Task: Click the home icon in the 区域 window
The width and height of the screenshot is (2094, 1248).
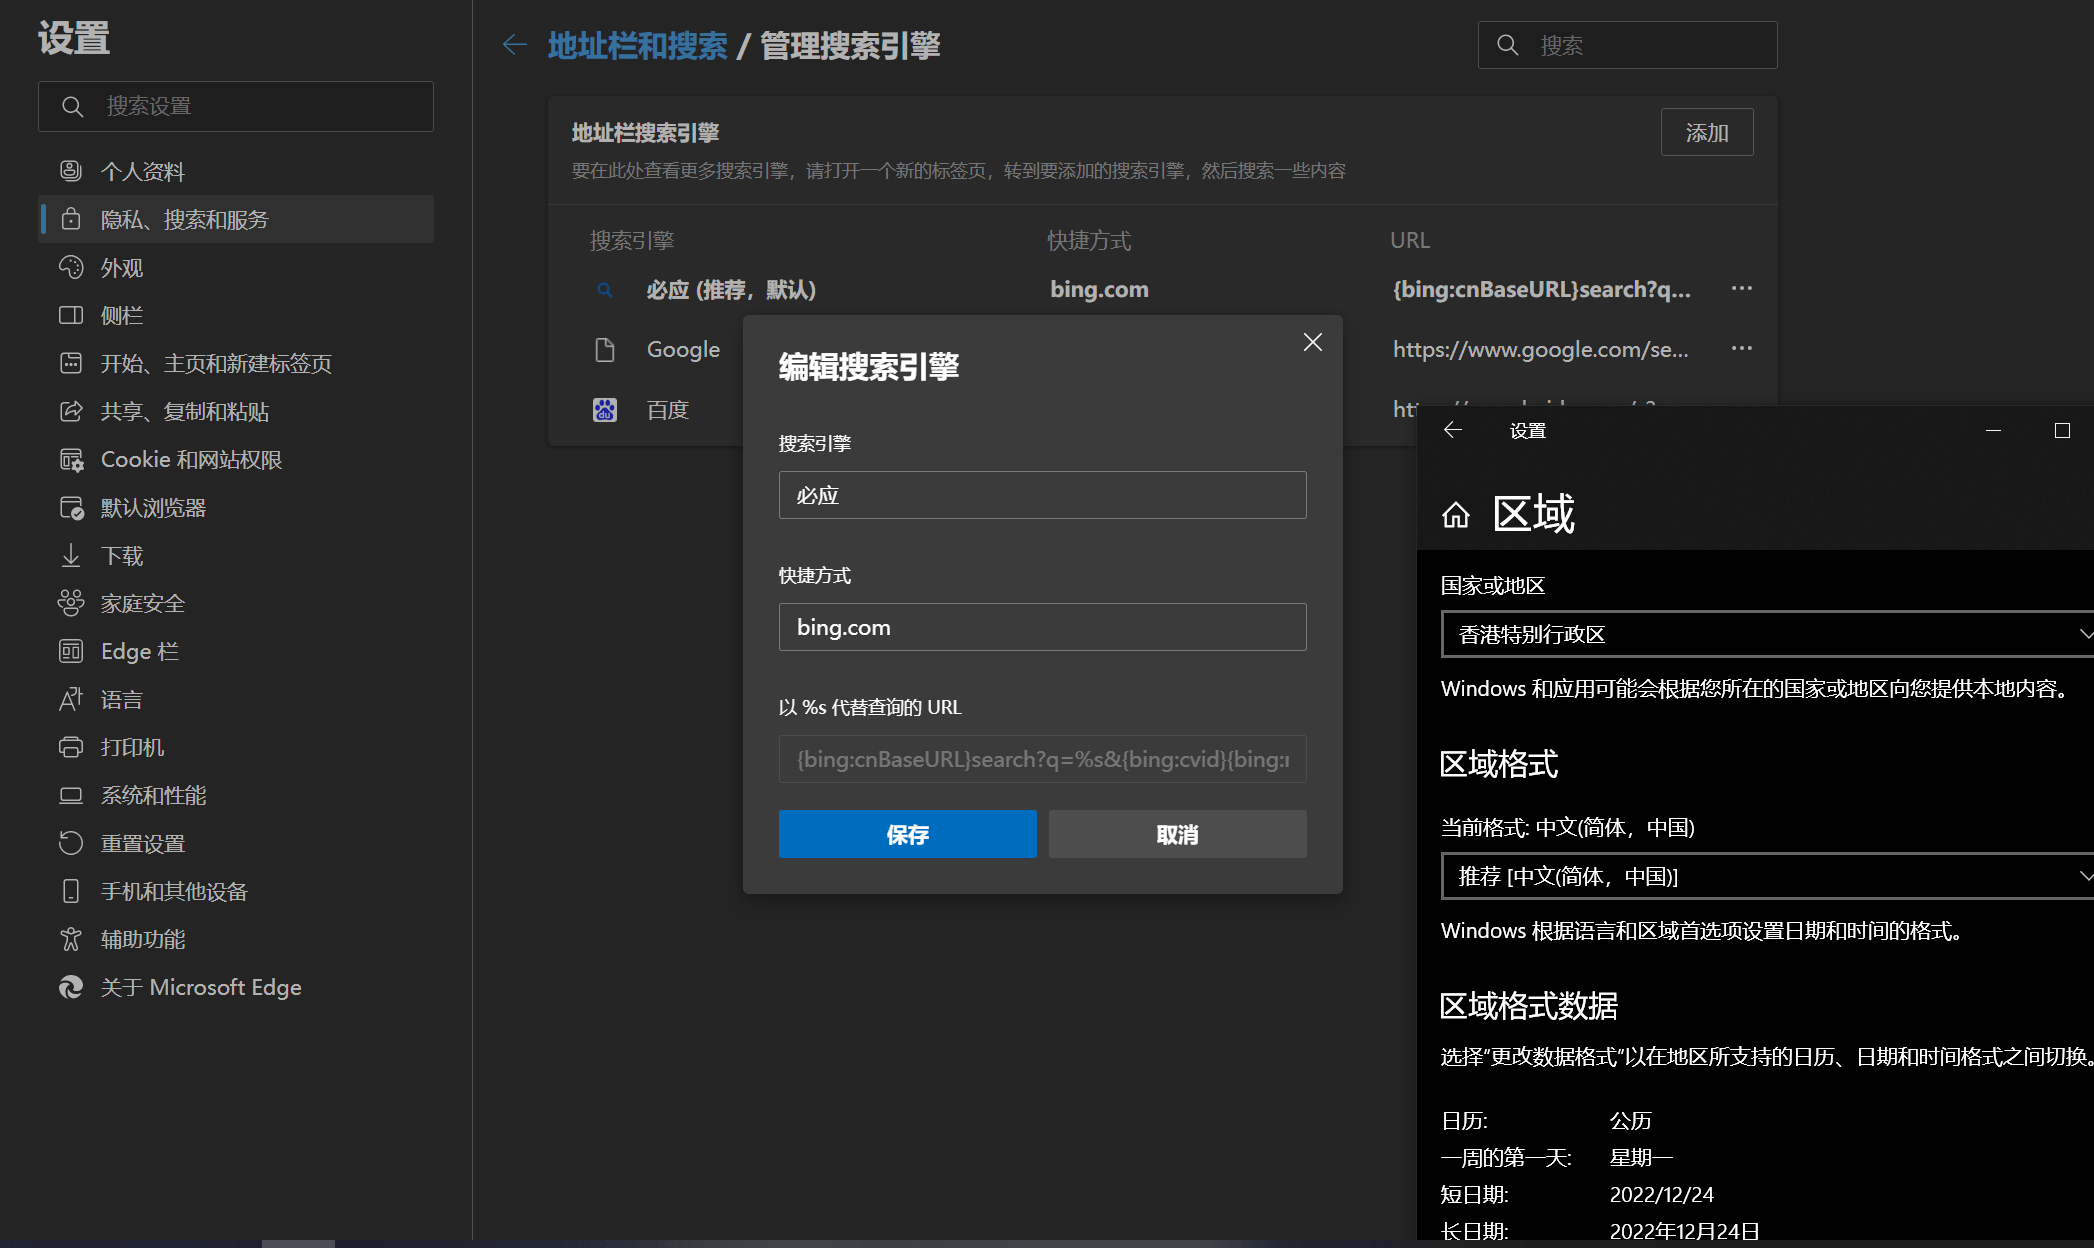Action: click(x=1456, y=514)
